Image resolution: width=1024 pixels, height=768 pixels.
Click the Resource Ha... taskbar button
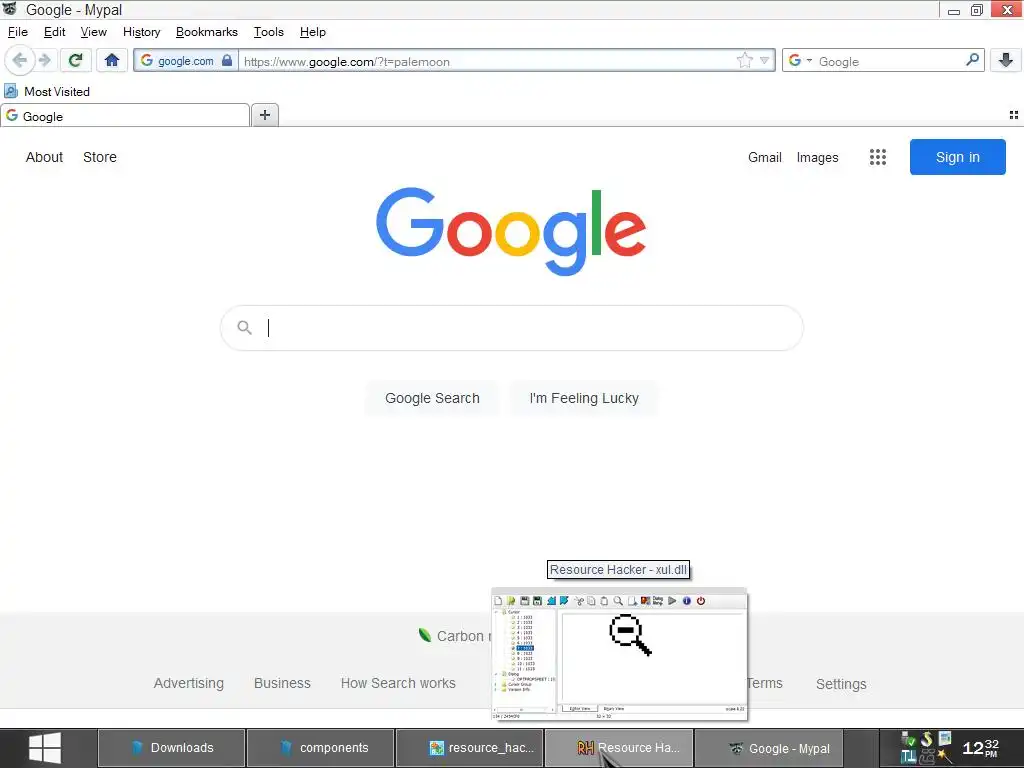coord(618,748)
